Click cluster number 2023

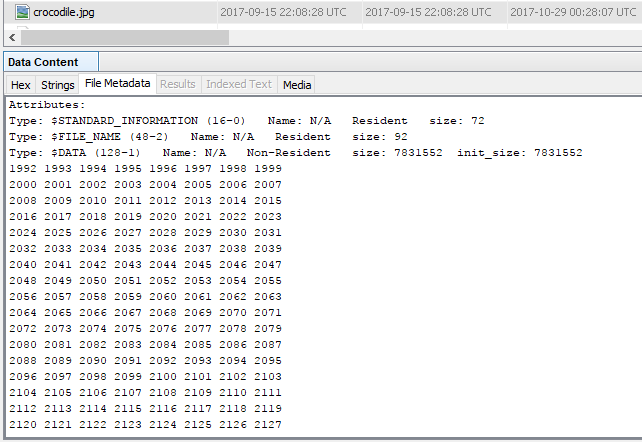pos(268,216)
